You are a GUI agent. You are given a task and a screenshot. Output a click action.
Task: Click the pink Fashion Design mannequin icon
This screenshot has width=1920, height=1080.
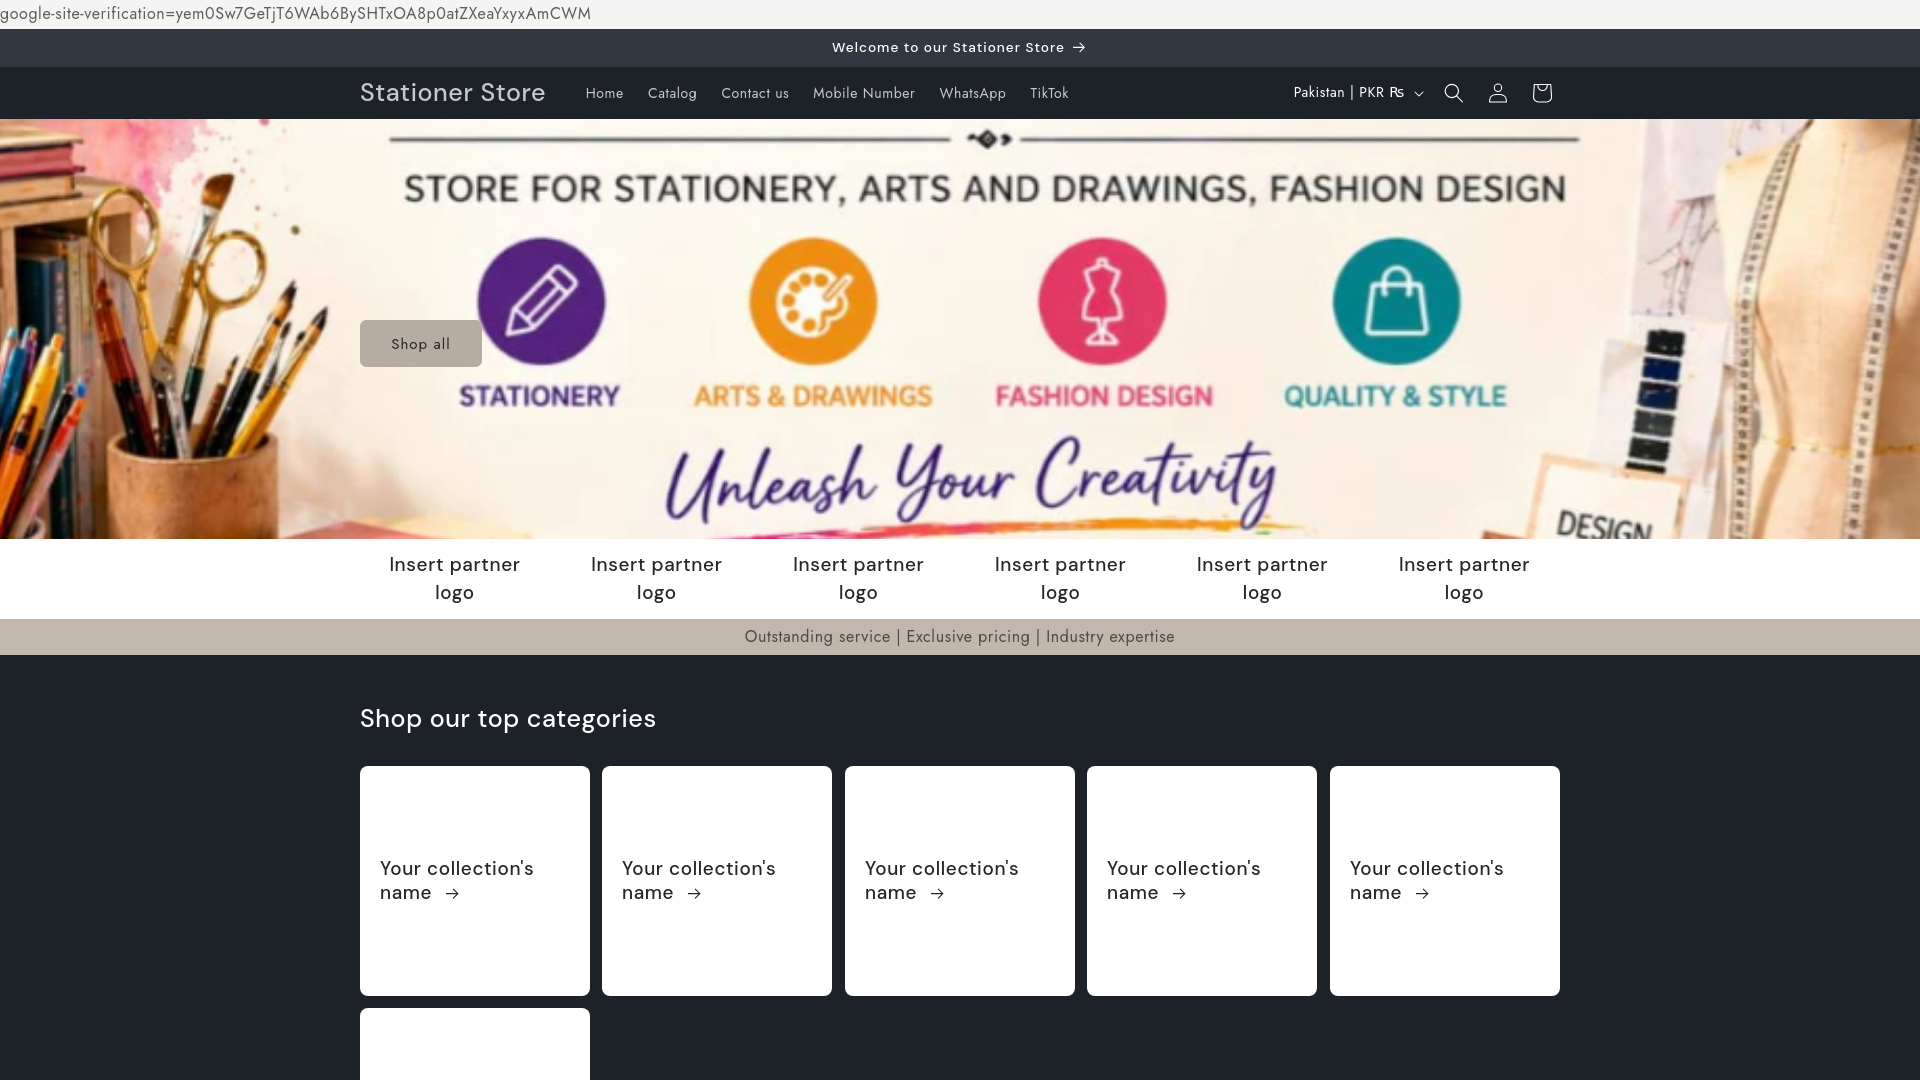point(1102,301)
